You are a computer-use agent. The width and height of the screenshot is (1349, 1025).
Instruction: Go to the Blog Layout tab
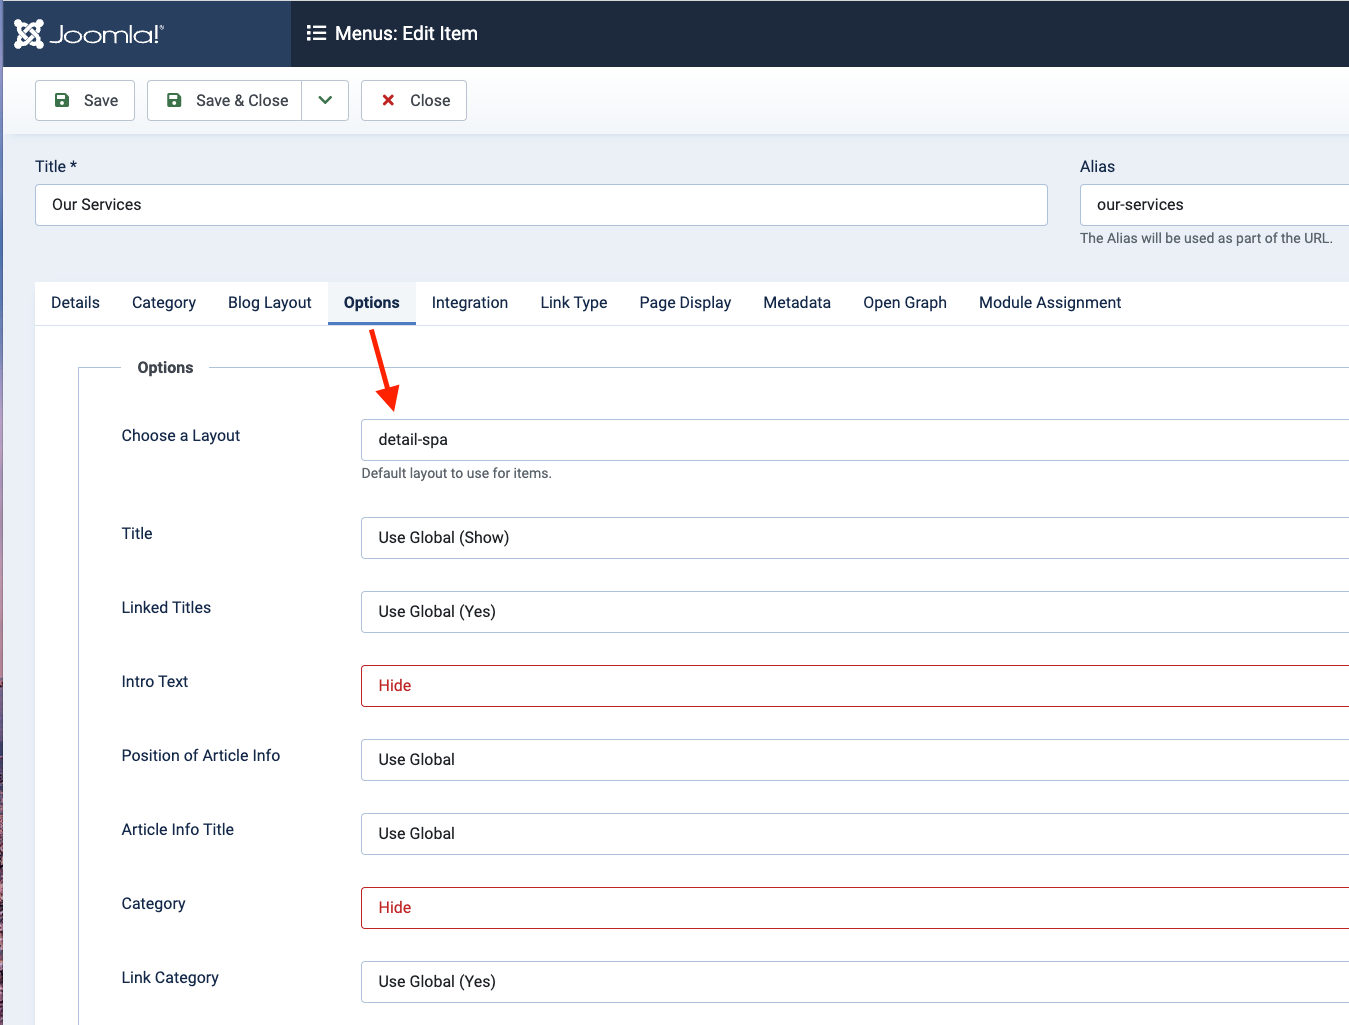point(269,303)
